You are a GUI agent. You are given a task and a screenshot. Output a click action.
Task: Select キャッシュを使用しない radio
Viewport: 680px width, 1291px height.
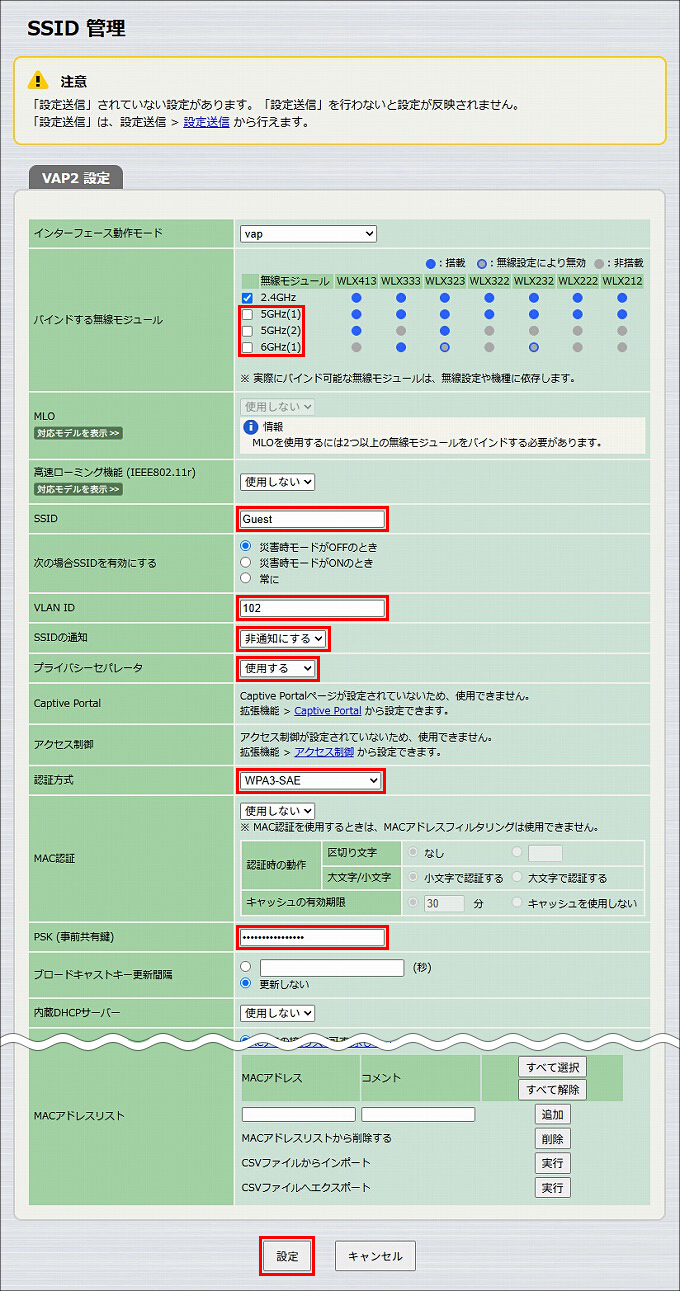[516, 903]
